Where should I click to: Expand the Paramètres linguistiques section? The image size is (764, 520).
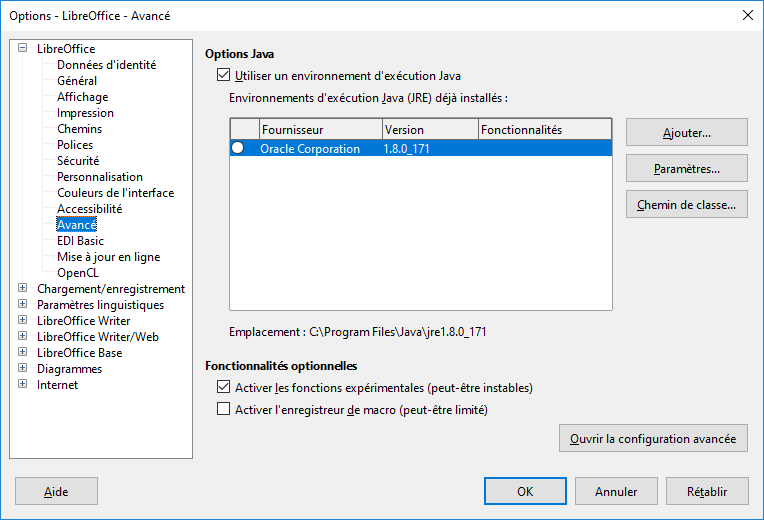click(x=23, y=305)
